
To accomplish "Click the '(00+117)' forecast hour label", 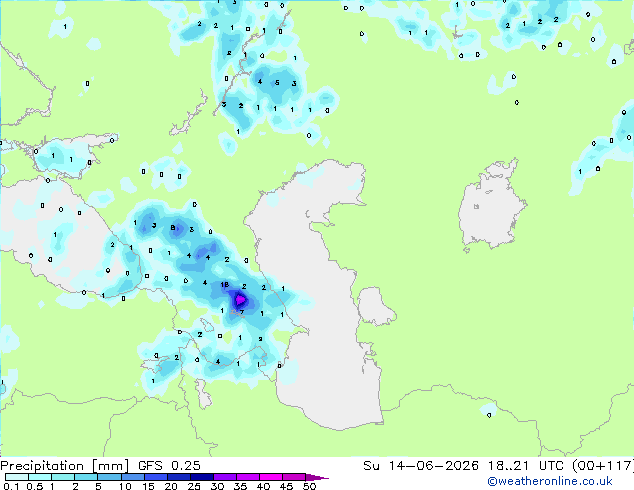I will (x=602, y=466).
